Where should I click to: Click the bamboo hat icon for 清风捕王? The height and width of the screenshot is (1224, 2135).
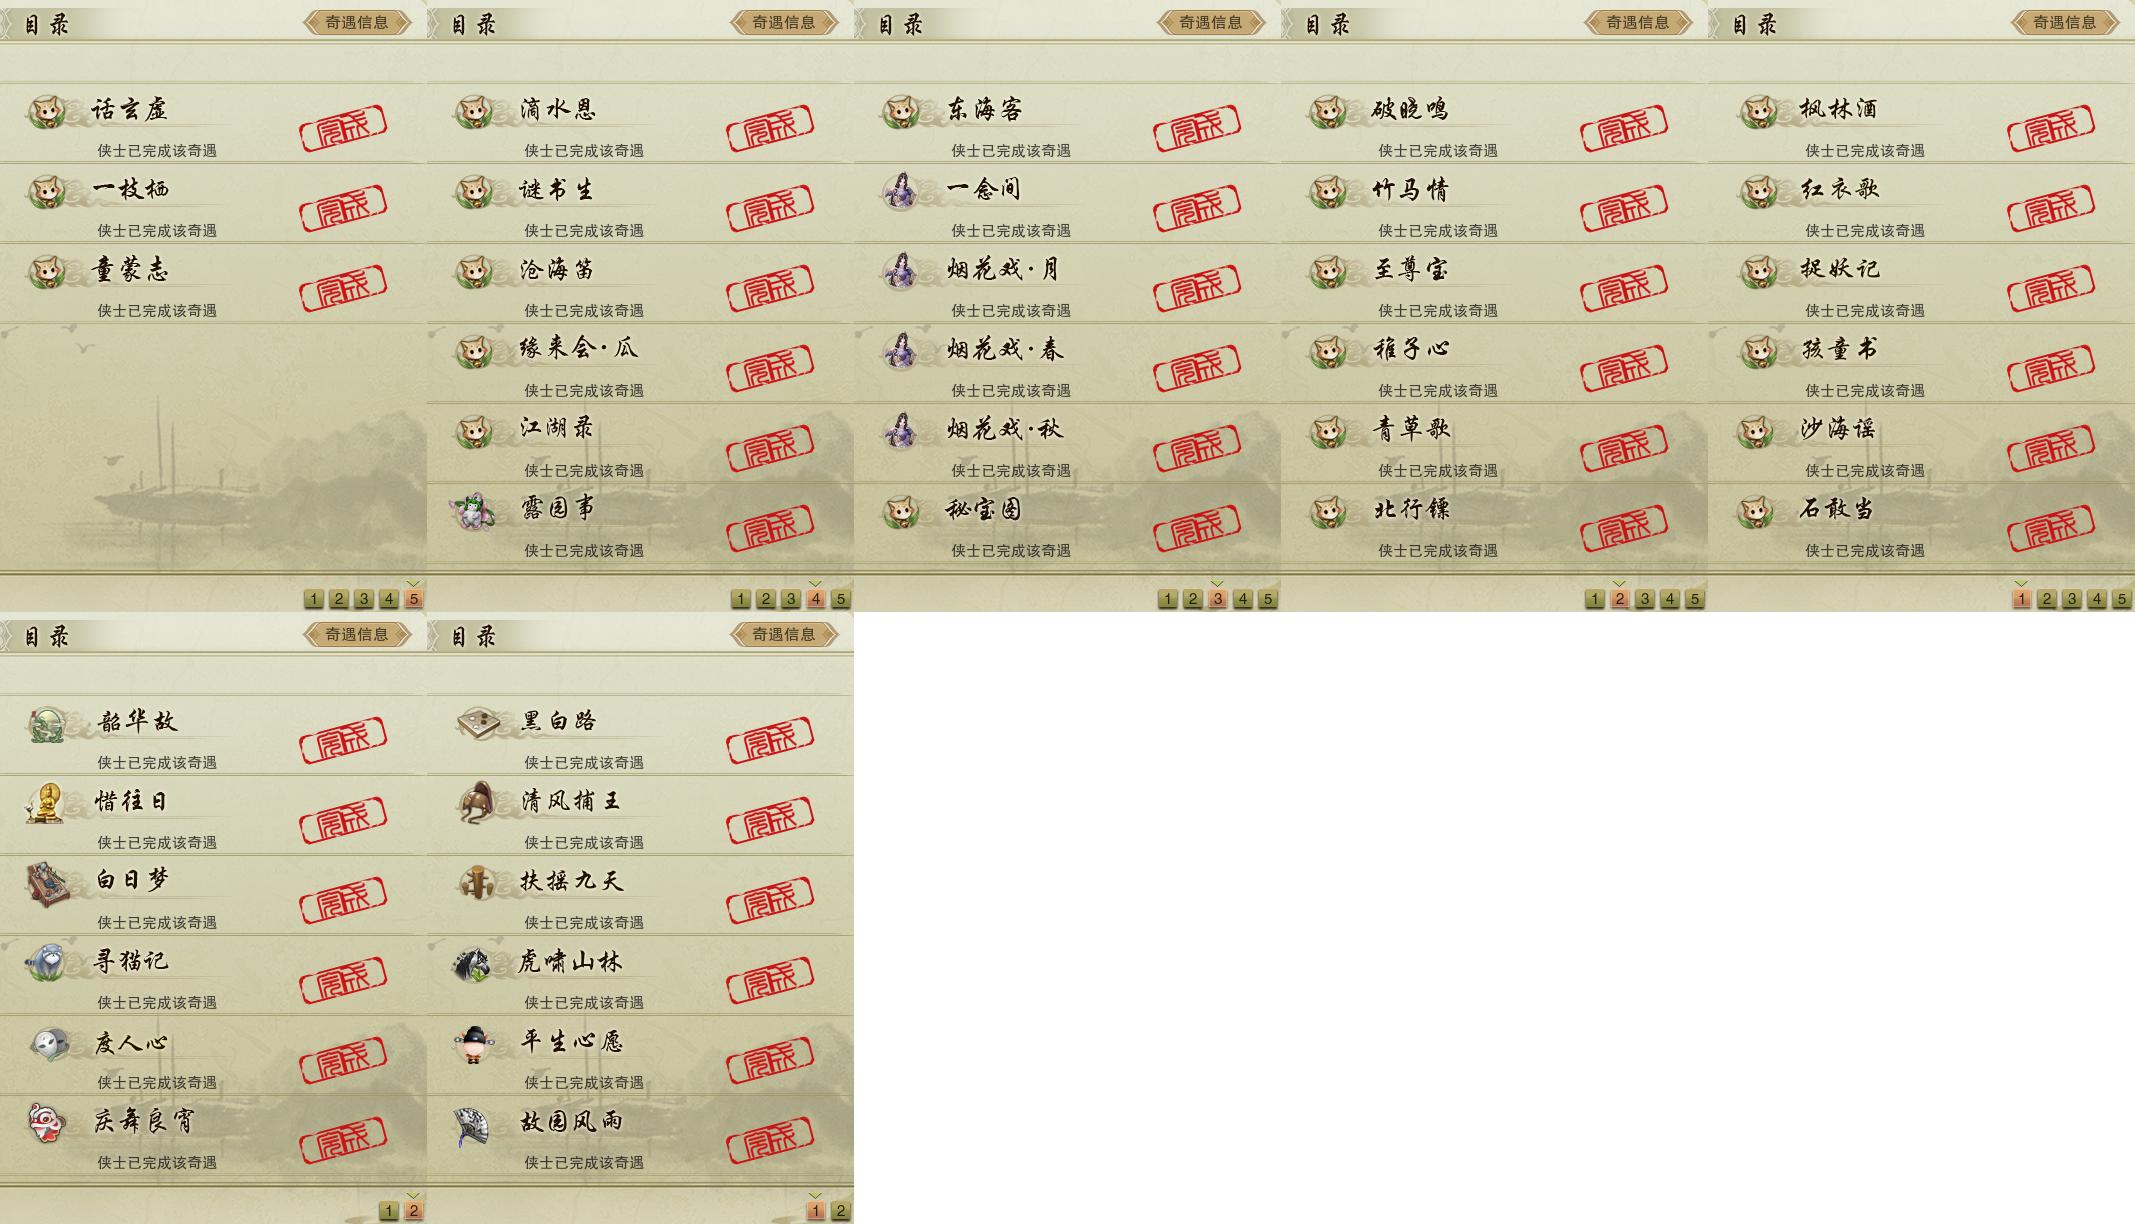pos(474,802)
